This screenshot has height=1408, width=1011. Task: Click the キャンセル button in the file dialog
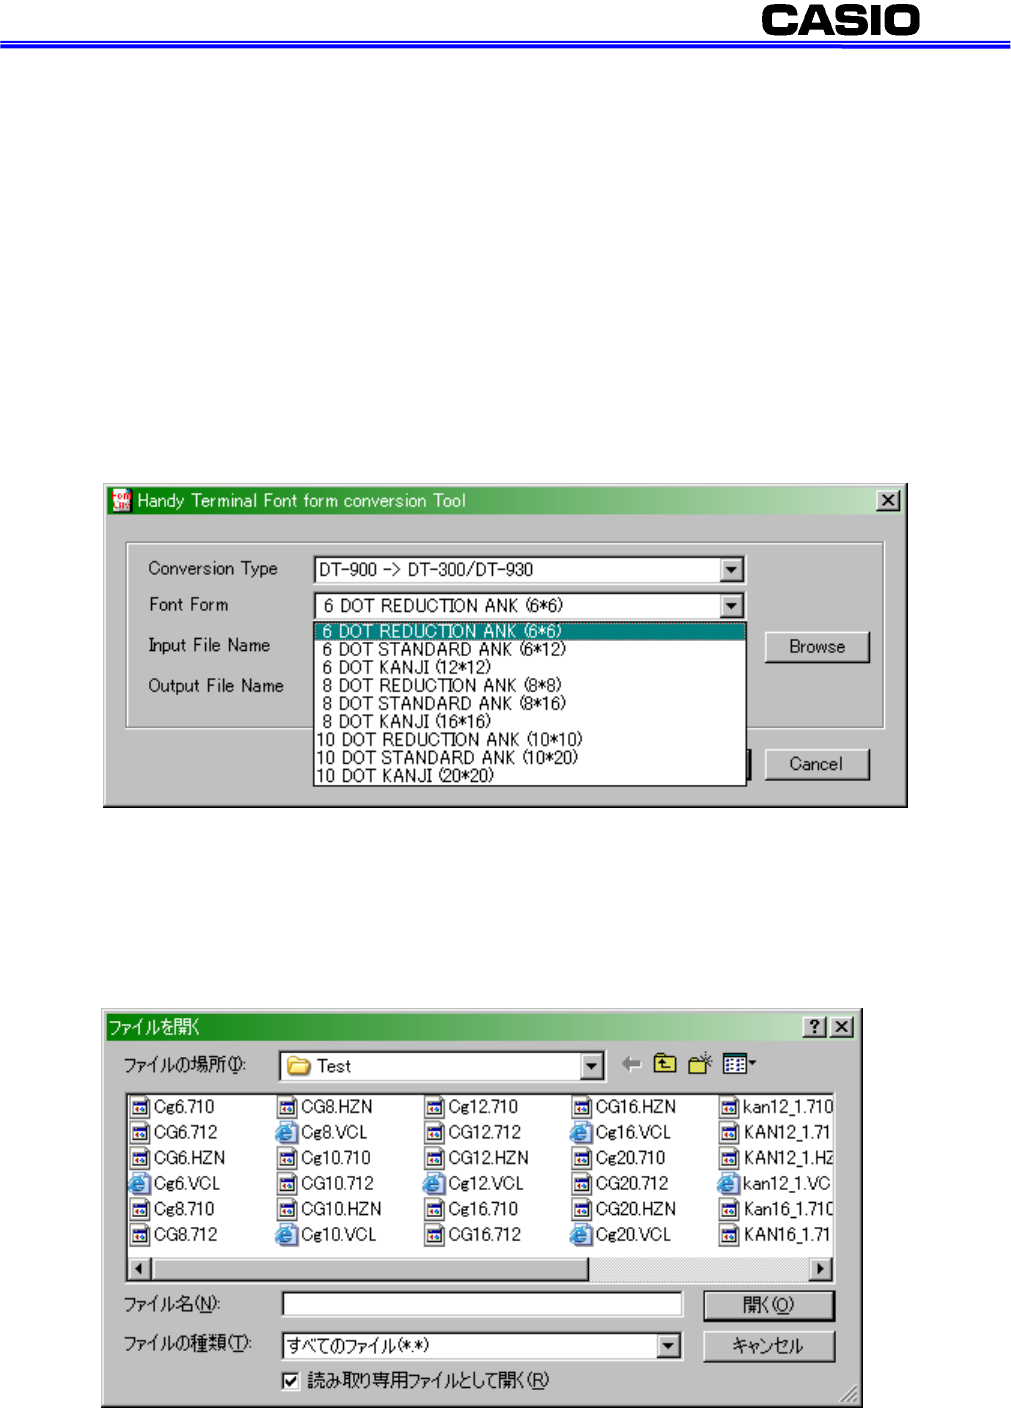(x=768, y=1346)
